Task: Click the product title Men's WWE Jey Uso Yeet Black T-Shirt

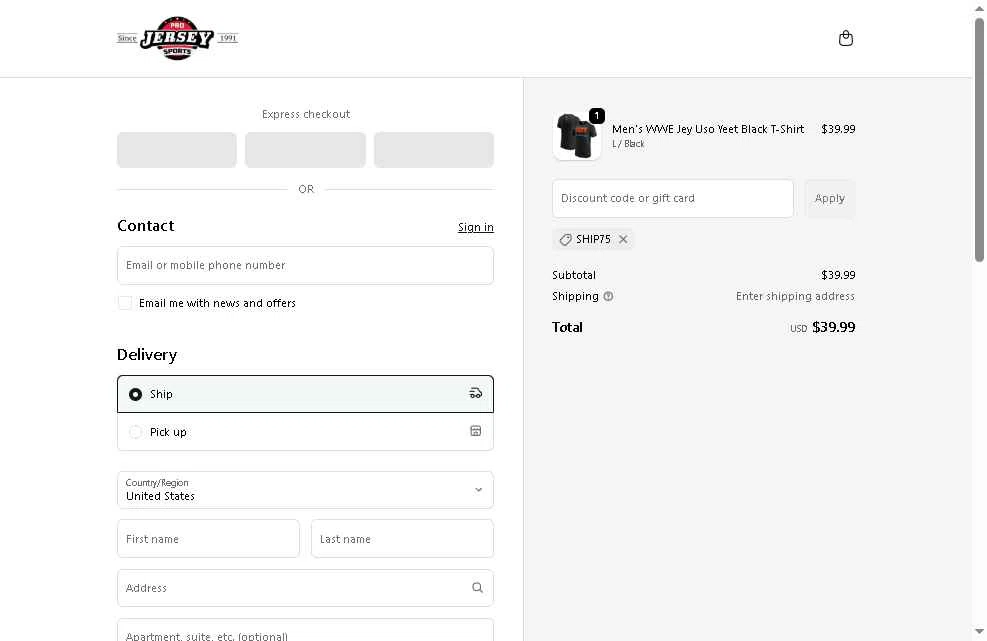Action: pos(708,129)
